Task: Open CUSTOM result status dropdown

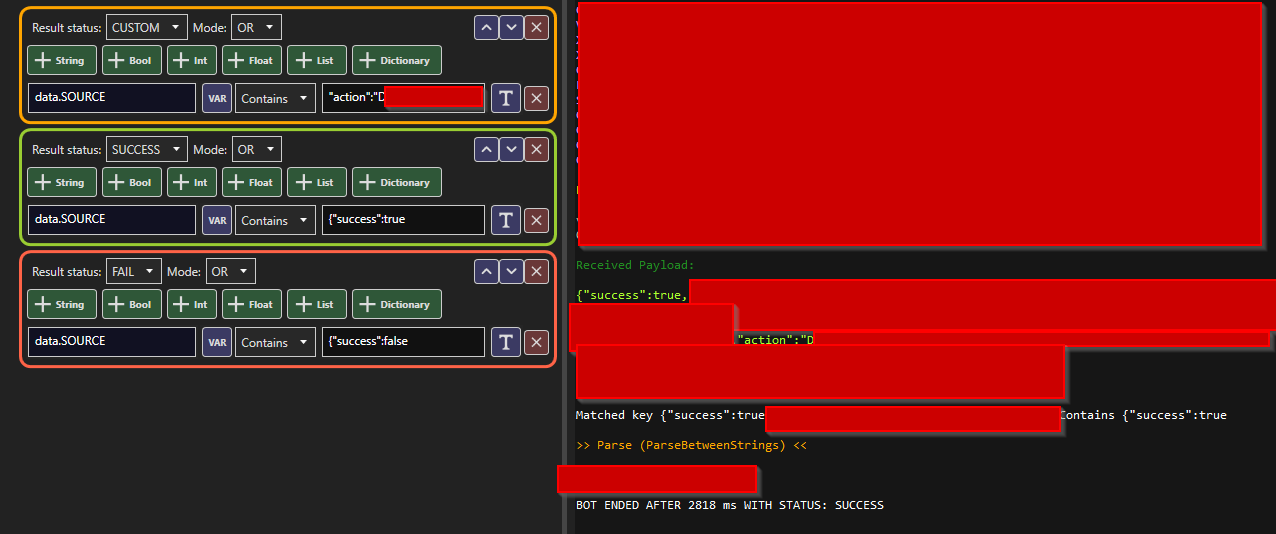Action: click(146, 27)
